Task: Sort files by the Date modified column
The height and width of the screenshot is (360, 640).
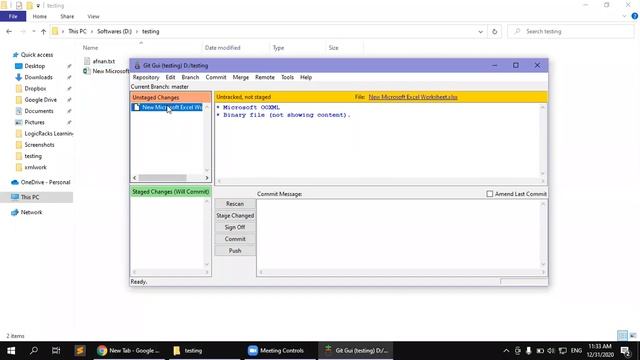Action: (222, 48)
